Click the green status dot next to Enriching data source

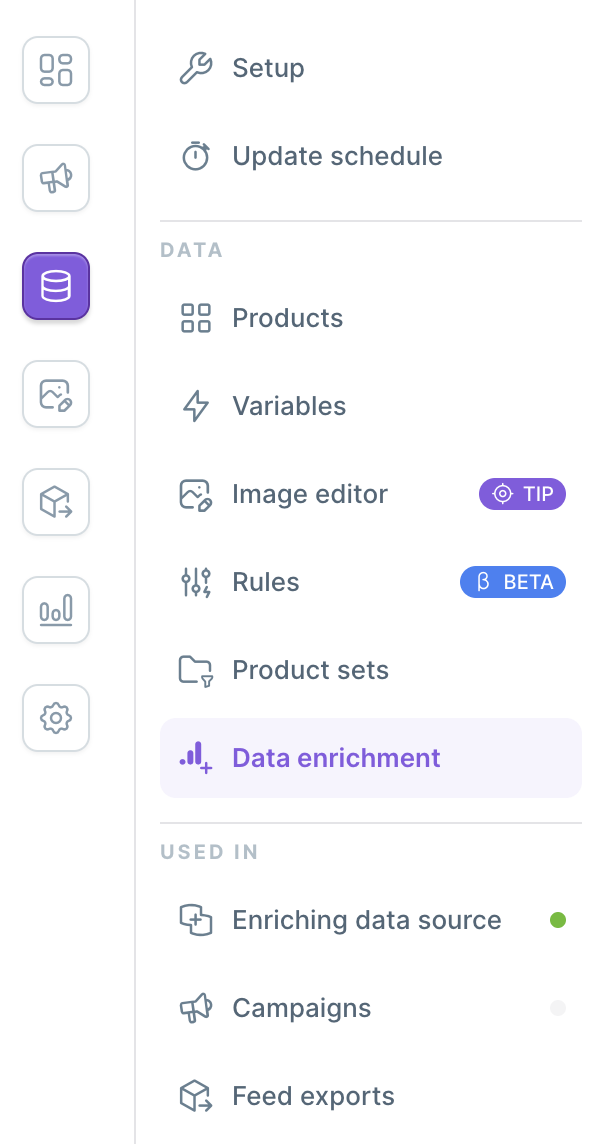pos(558,920)
